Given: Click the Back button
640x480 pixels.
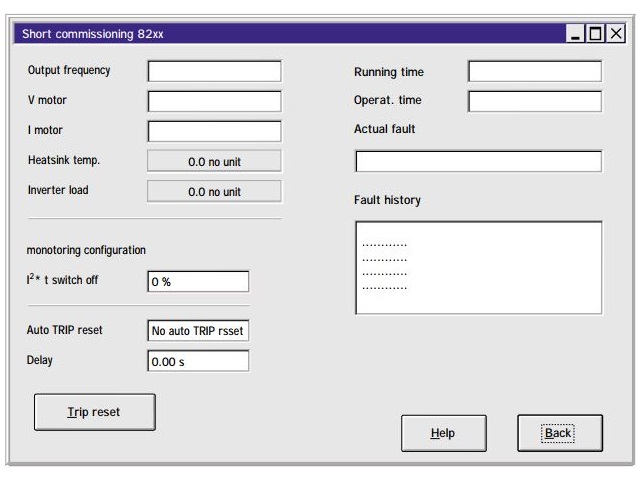Looking at the screenshot, I should 559,433.
